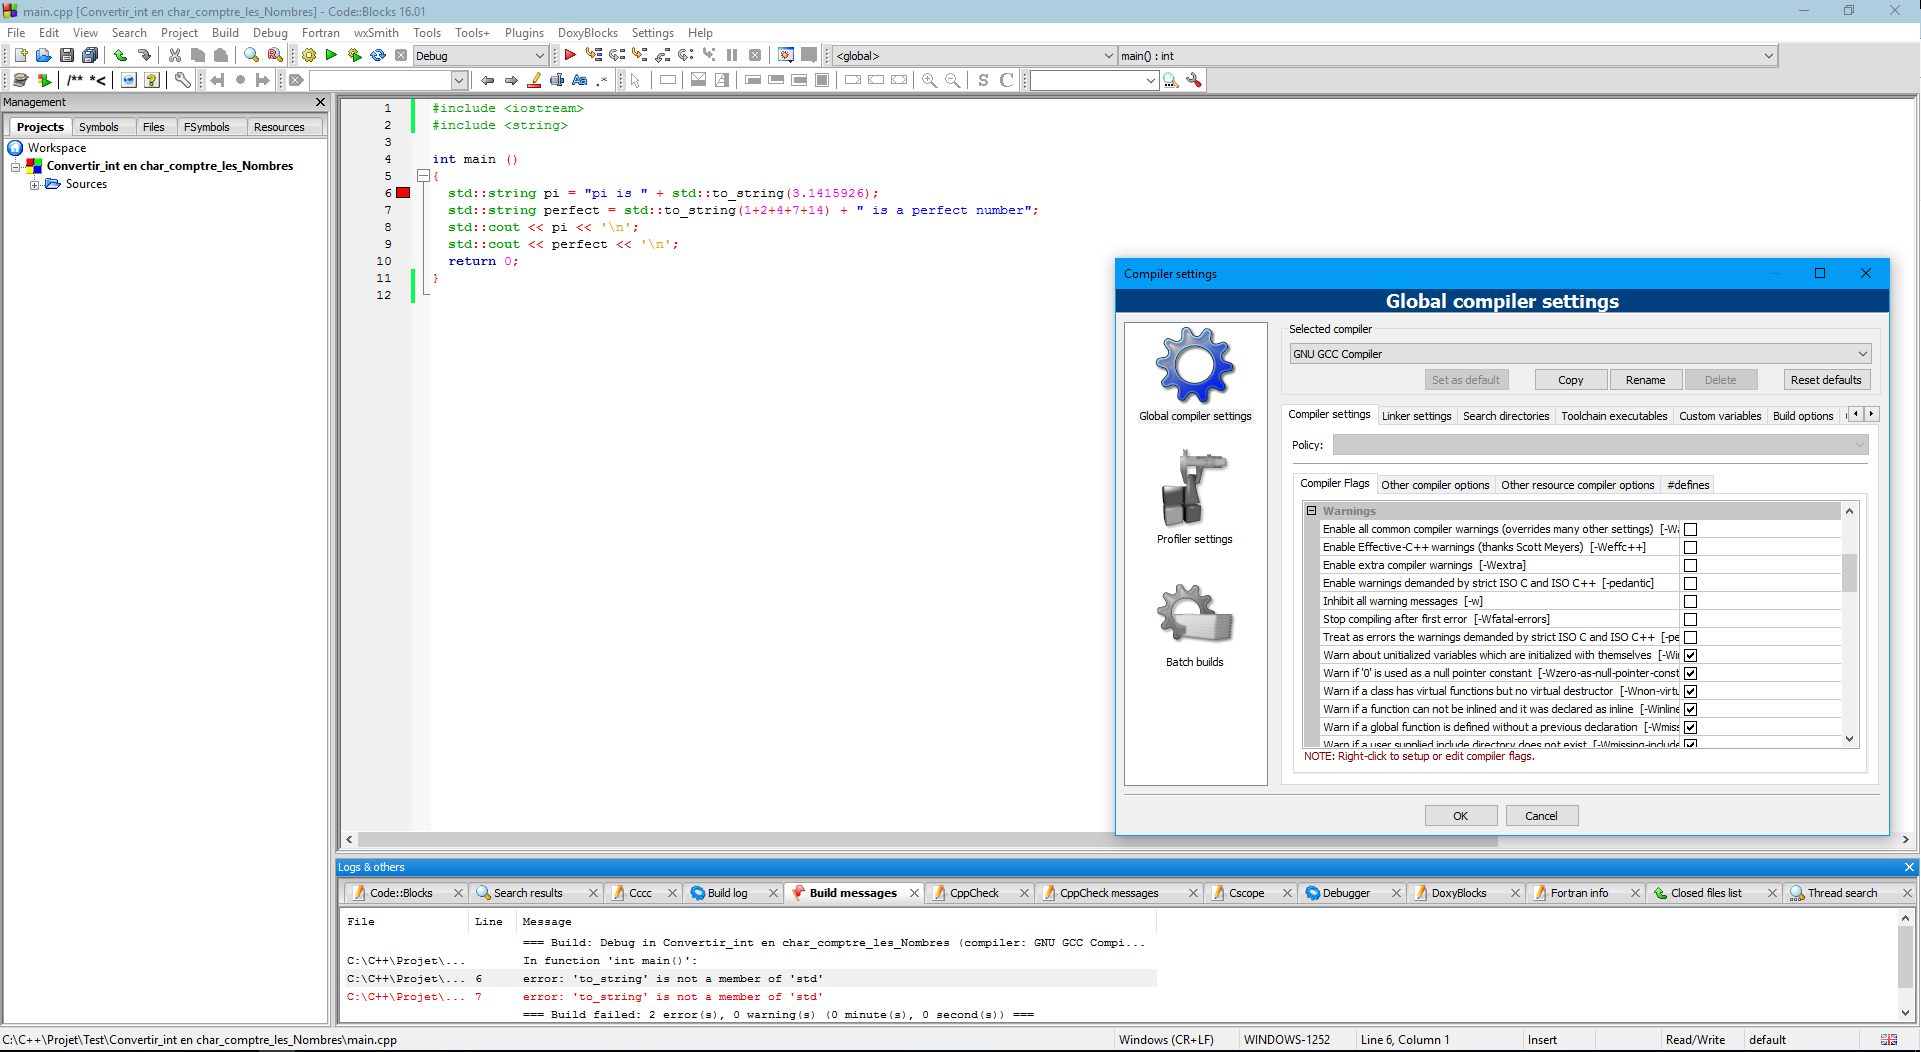The width and height of the screenshot is (1921, 1052).
Task: Enable all common compiler warnings checkbox
Action: [x=1690, y=530]
